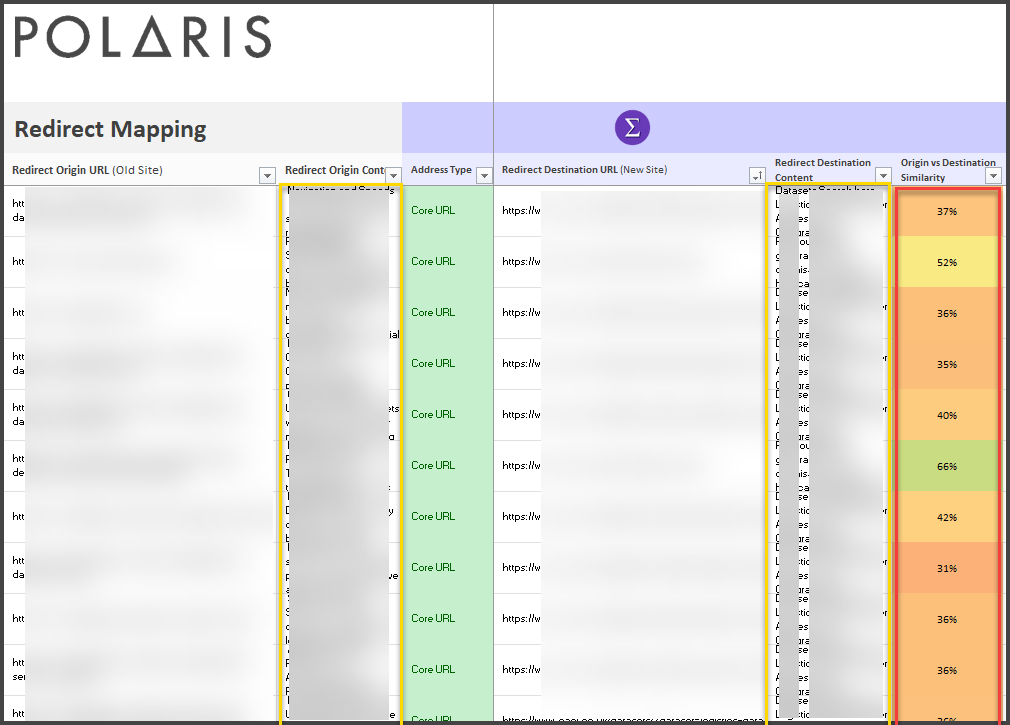Screen dimensions: 1010x725
Task: Open the Redirect Origin Content filter arrow
Action: [x=394, y=176]
